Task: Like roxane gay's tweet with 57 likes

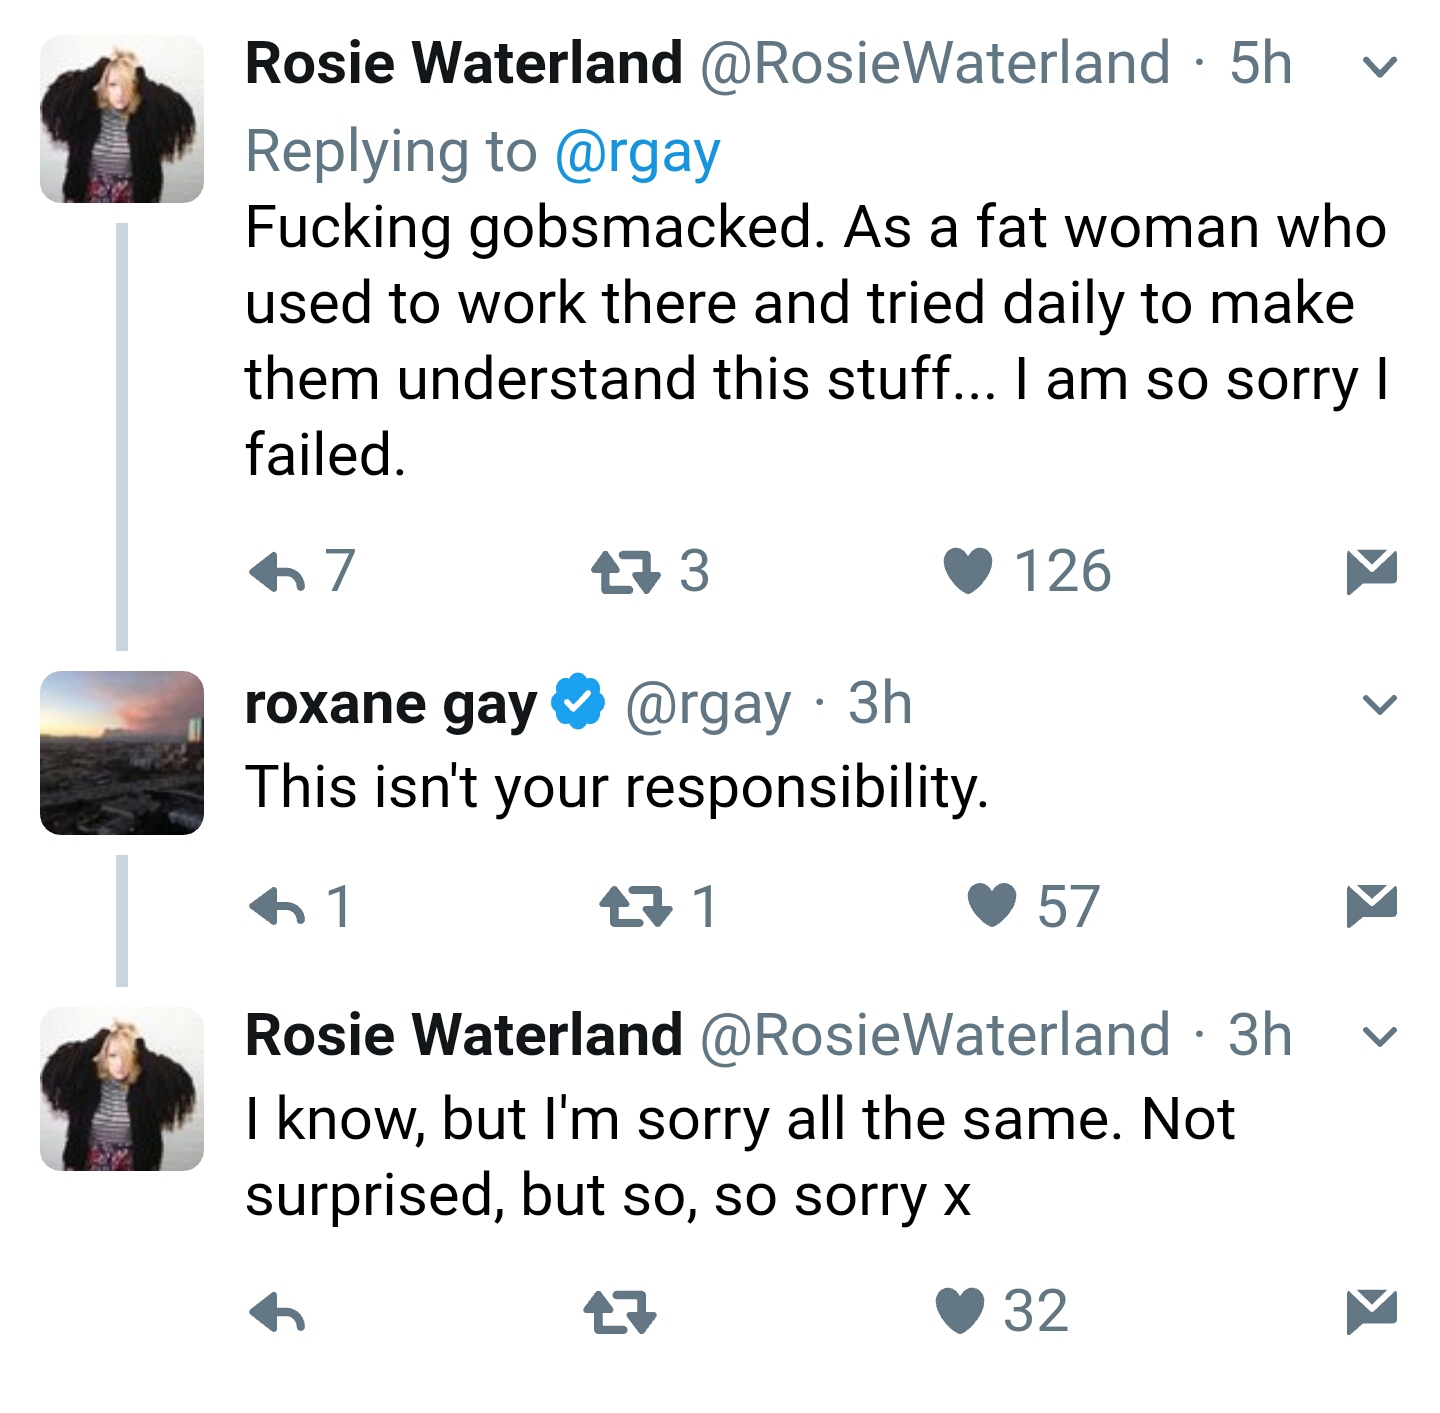Action: [x=992, y=907]
